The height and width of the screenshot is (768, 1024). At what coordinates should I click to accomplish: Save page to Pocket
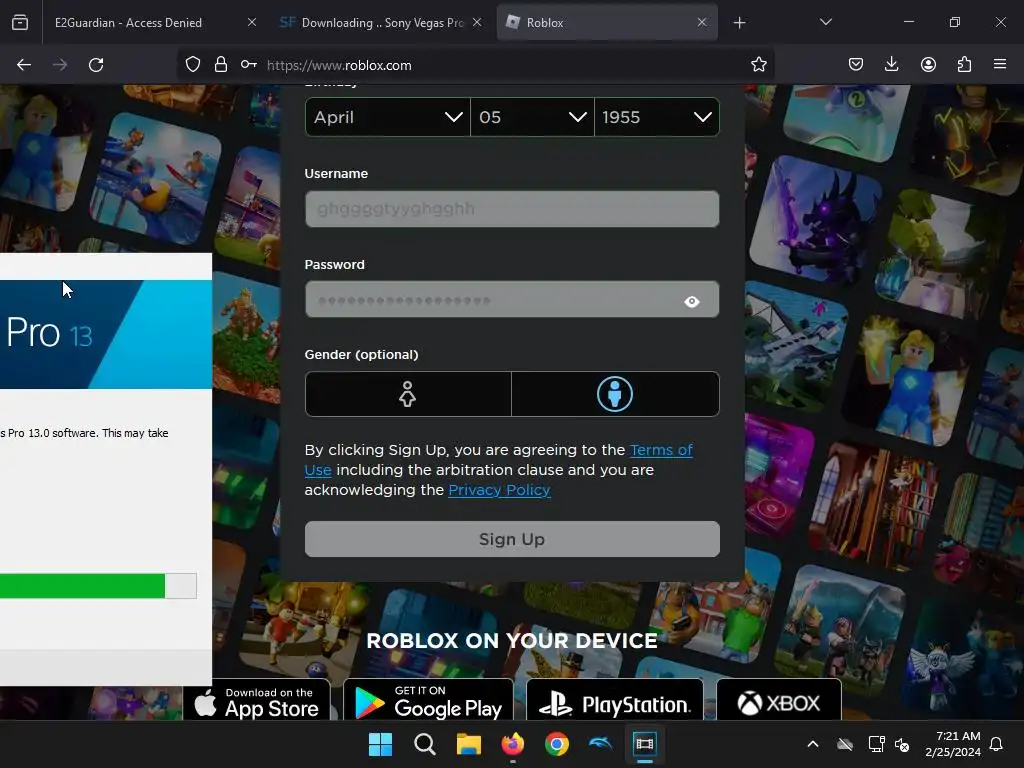point(856,64)
